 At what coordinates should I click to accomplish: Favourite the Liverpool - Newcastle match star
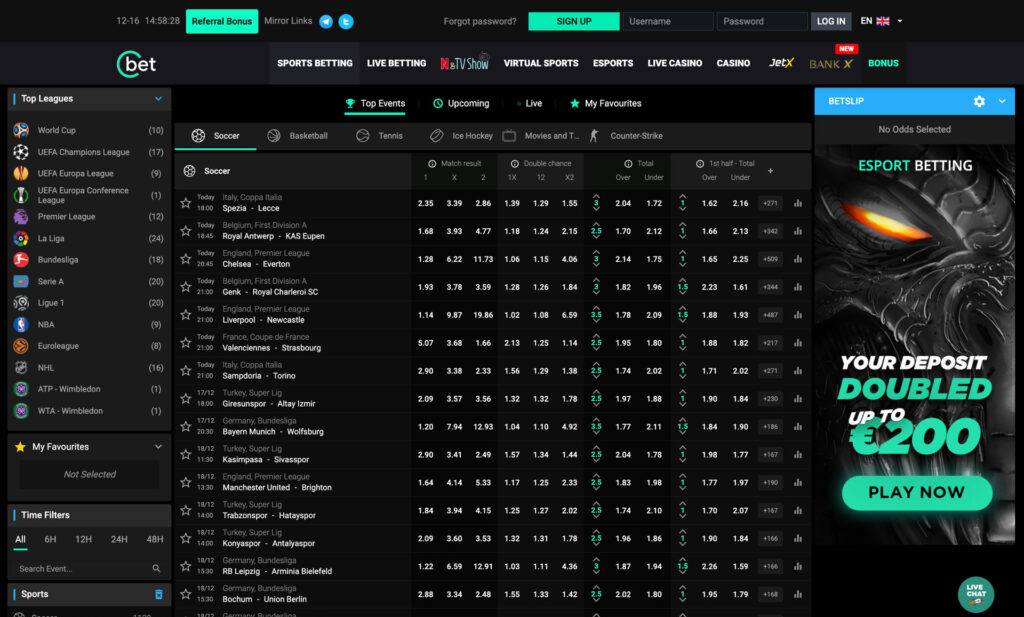pyautogui.click(x=185, y=315)
